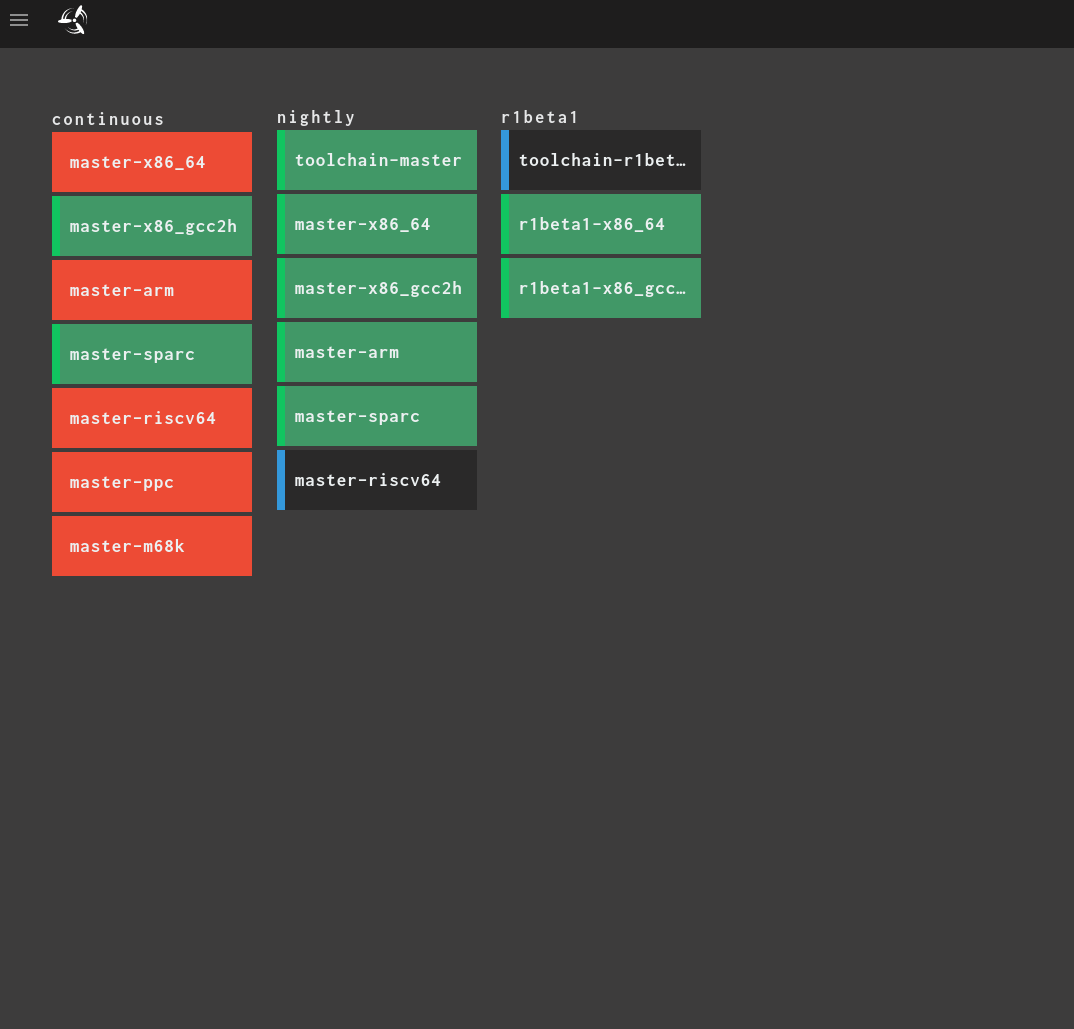Open the r1beta1-x86_64 build details

[600, 223]
